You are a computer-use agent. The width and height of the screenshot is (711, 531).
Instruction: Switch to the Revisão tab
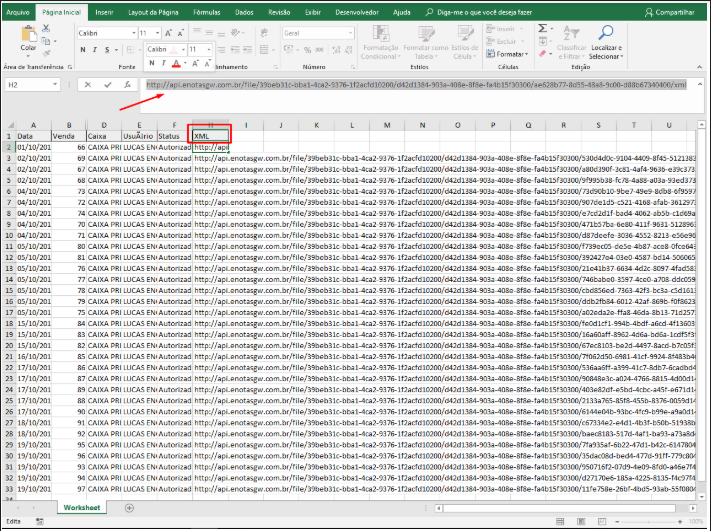(279, 12)
